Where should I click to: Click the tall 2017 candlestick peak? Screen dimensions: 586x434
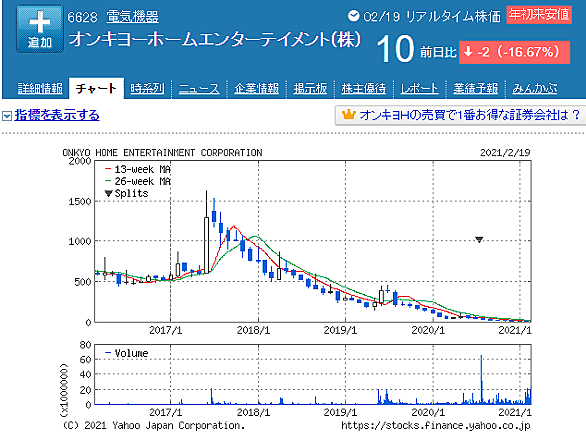click(x=206, y=232)
